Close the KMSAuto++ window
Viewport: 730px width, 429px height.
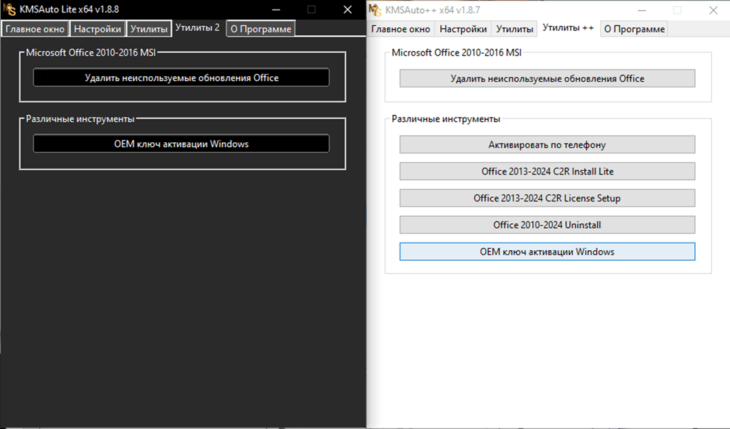[713, 10]
